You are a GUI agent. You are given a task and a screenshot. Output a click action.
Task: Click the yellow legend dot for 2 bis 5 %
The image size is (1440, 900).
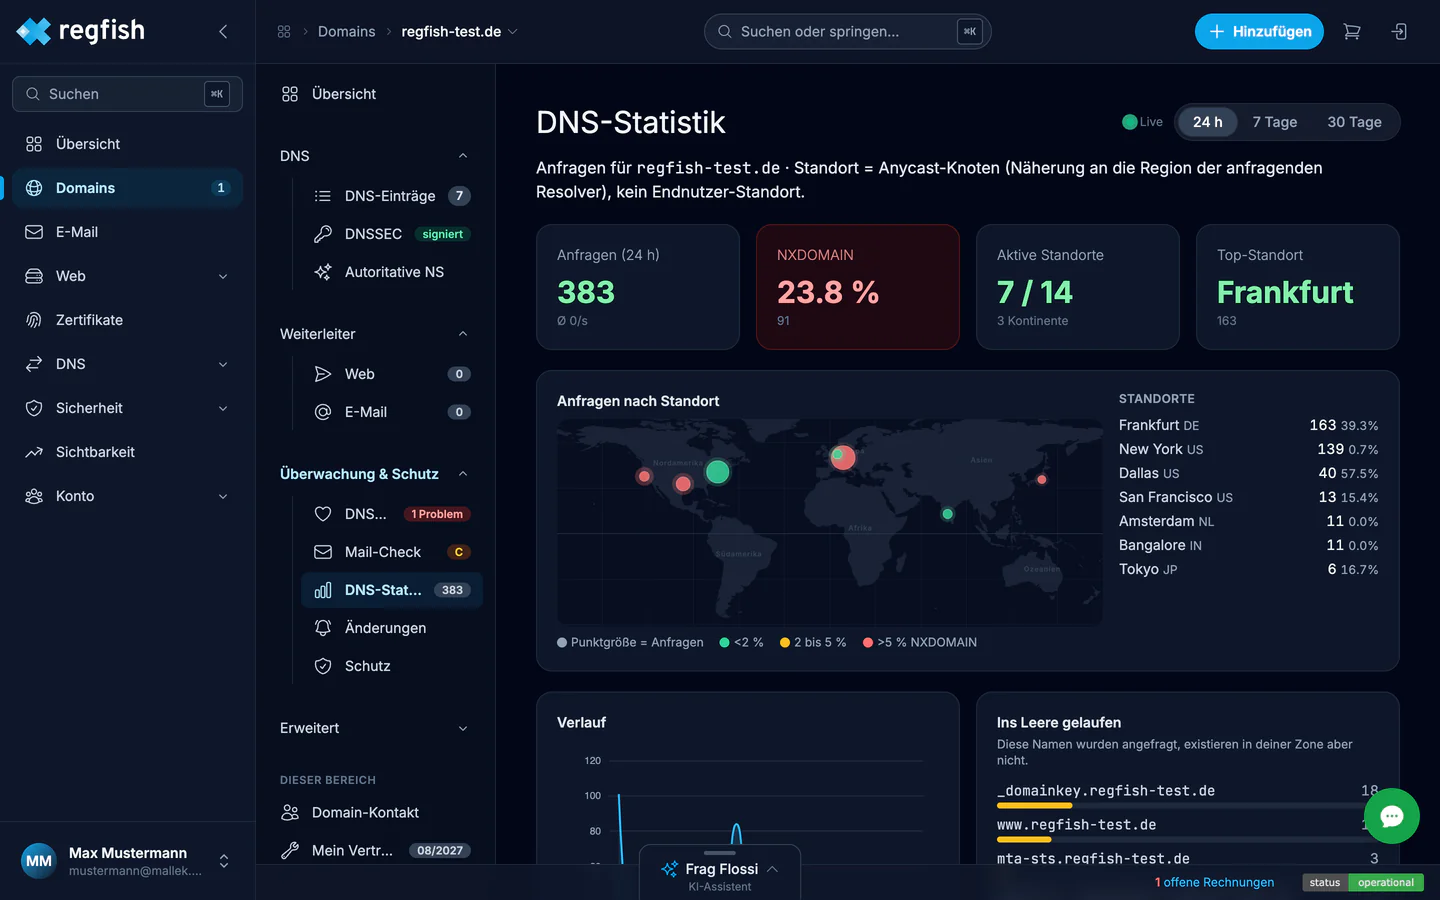(785, 642)
